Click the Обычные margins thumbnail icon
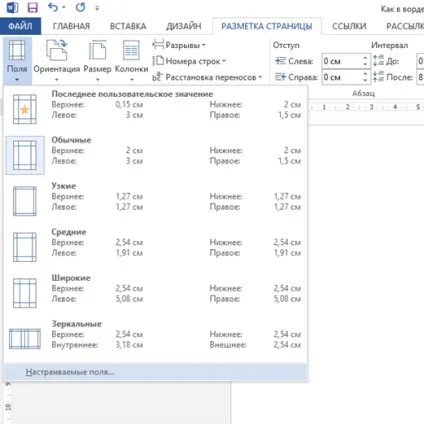The height and width of the screenshot is (424, 424). 25,155
